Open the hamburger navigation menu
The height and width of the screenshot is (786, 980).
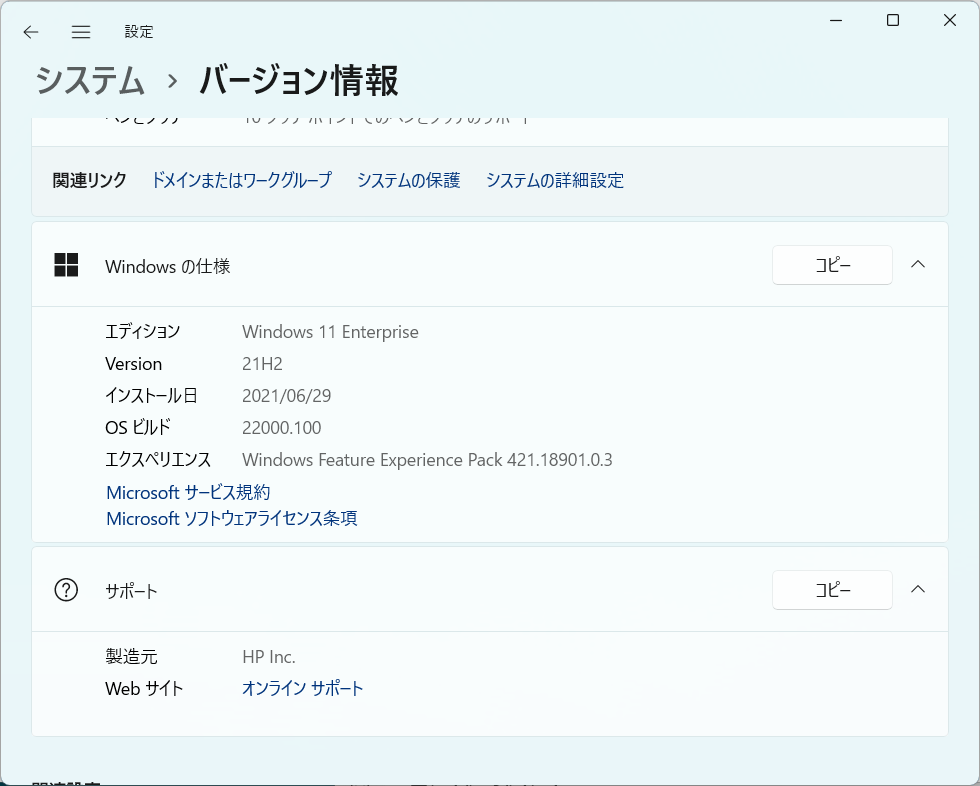click(81, 32)
